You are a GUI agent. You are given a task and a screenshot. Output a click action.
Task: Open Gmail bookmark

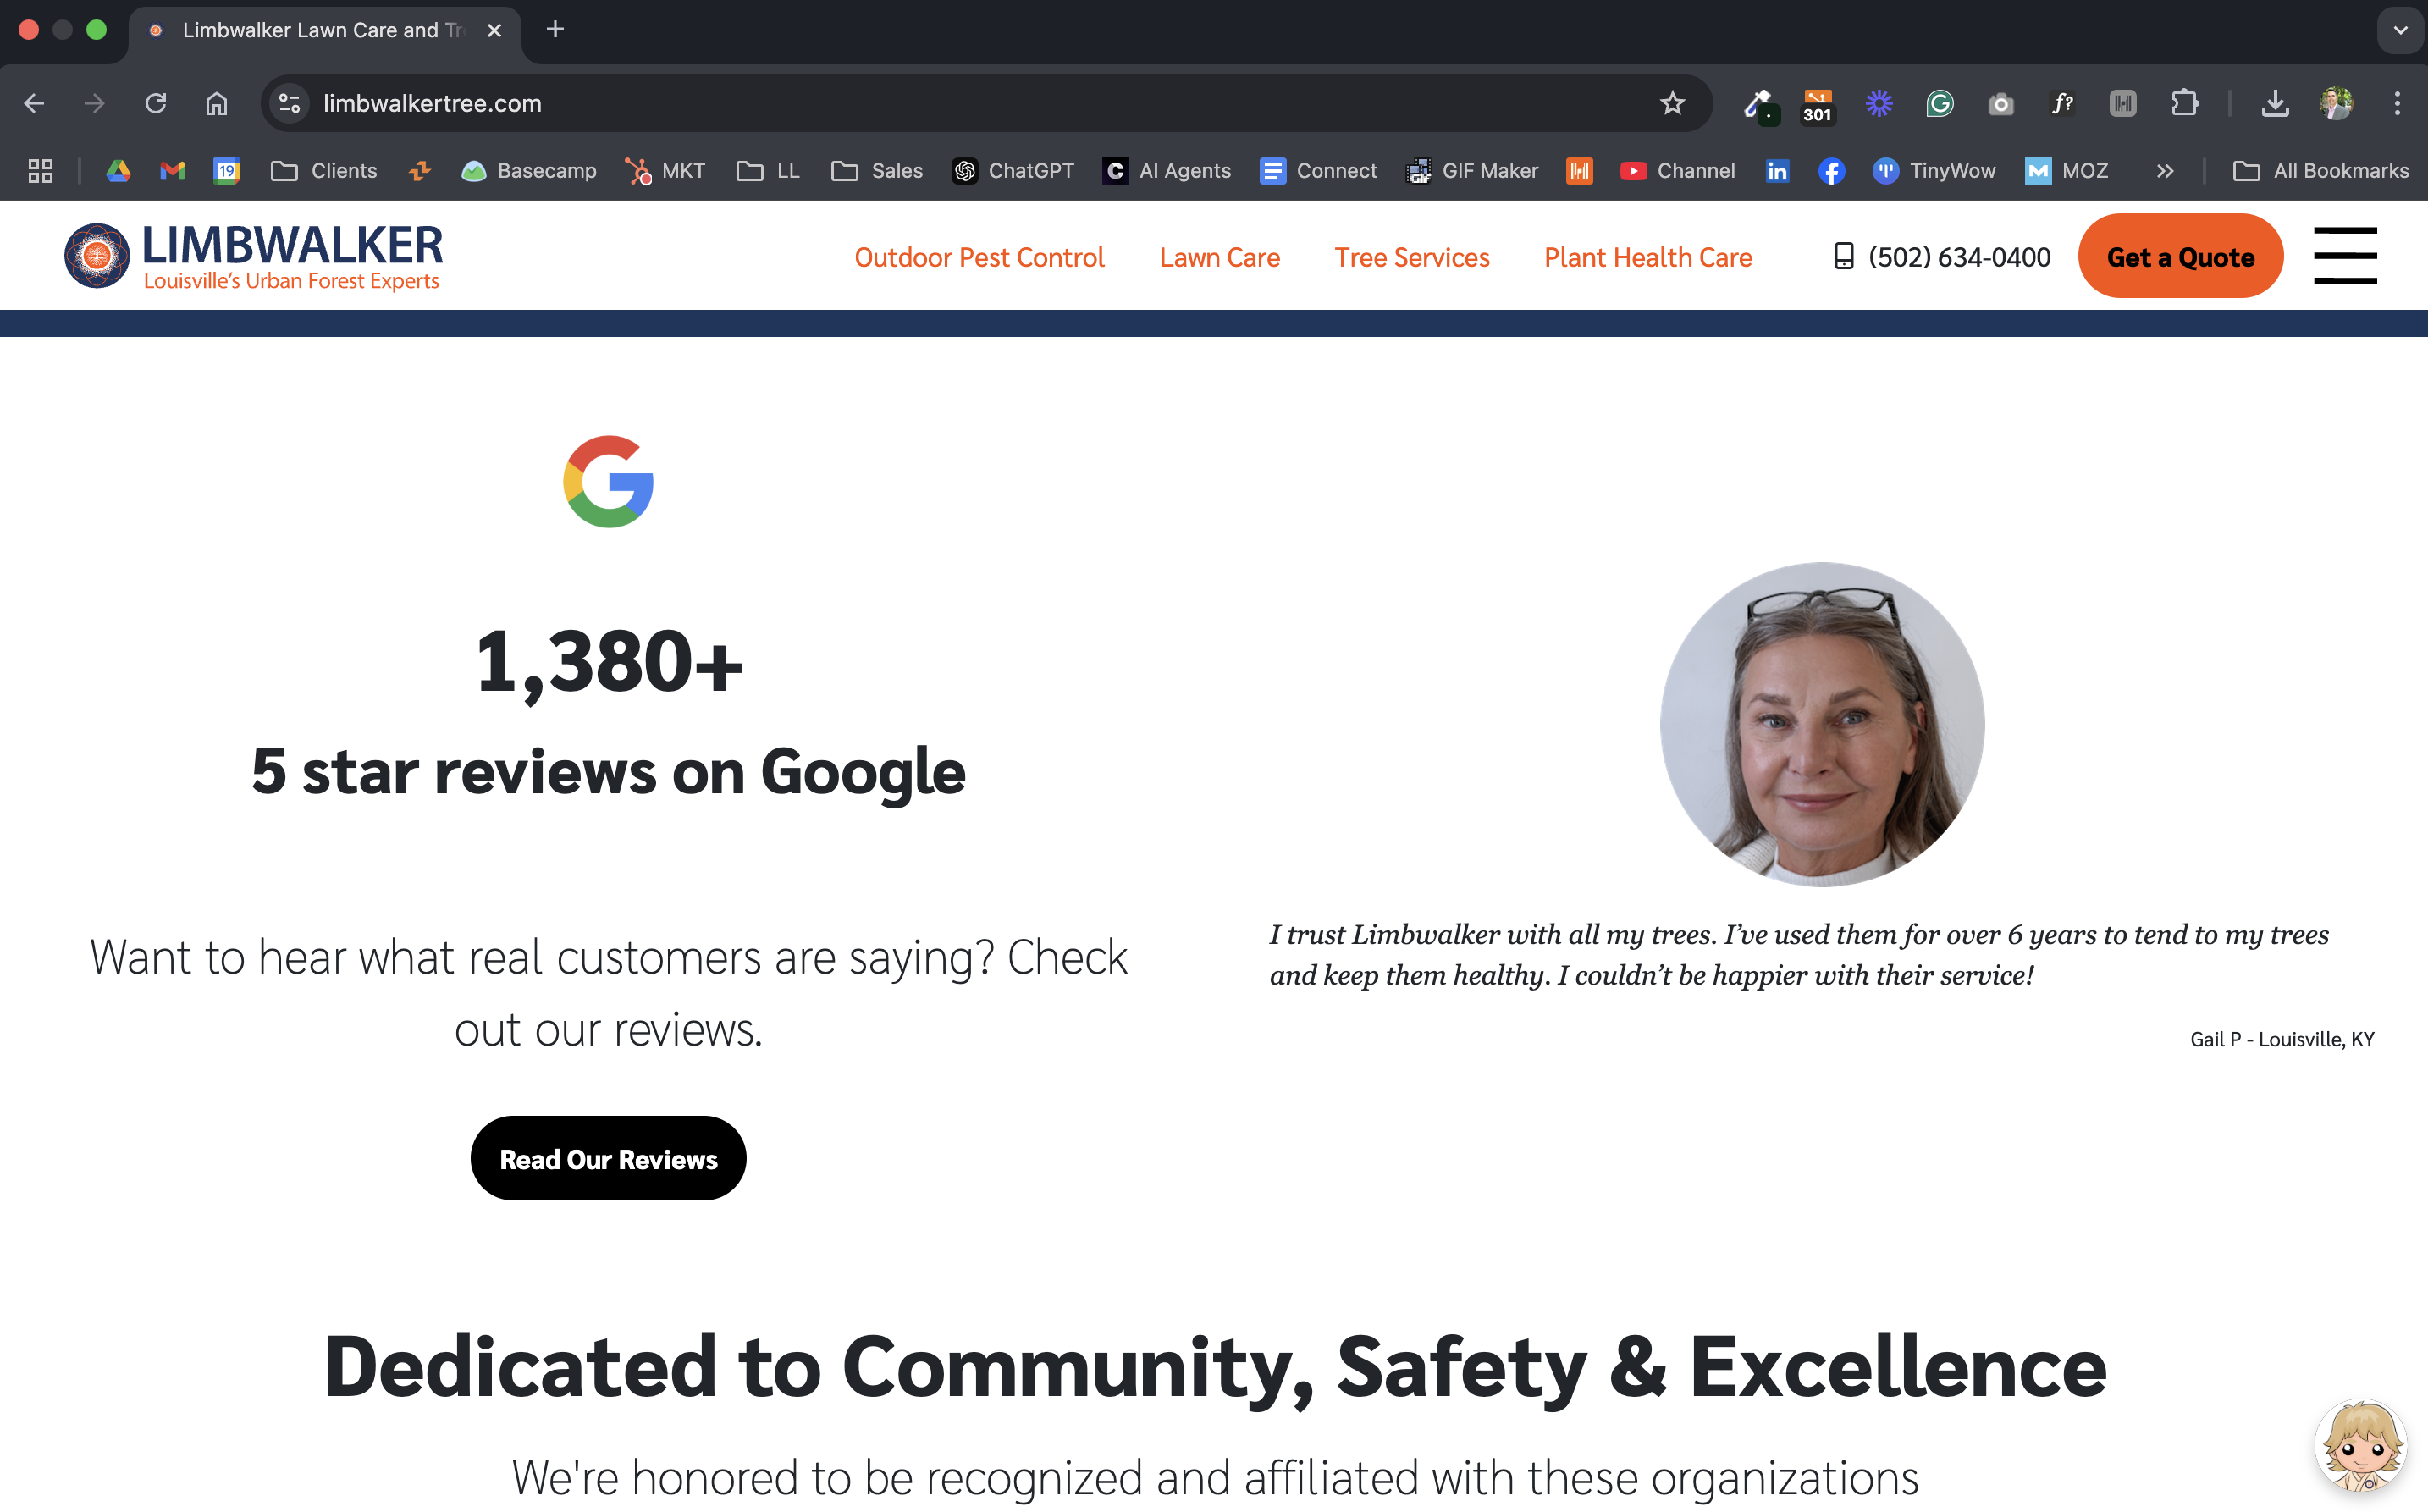173,171
